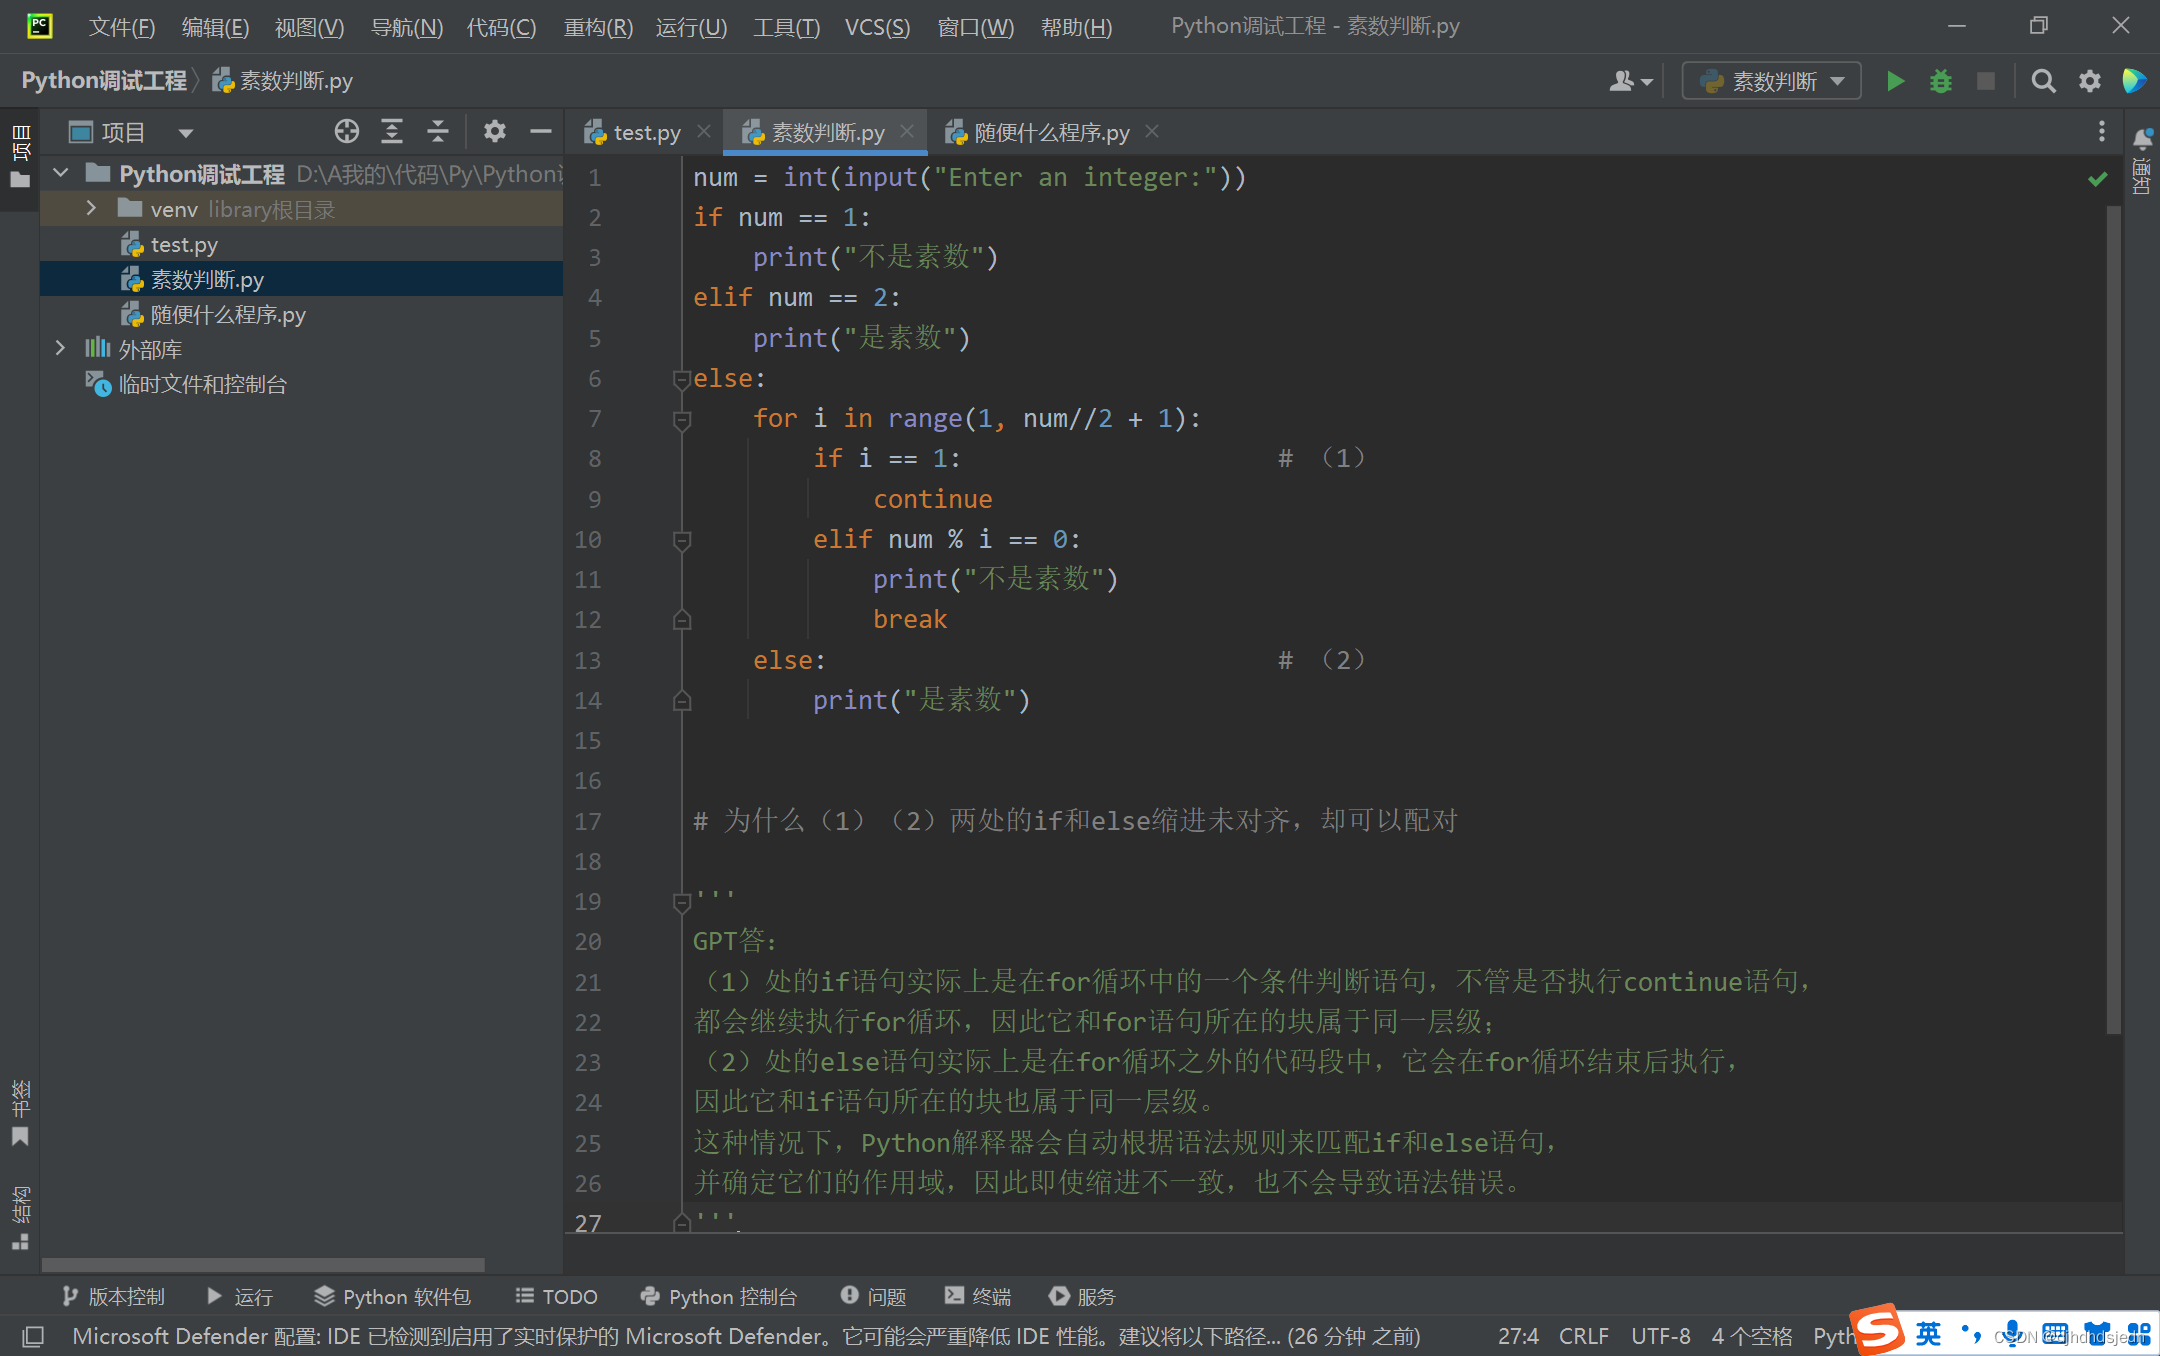
Task: Click the JetBrains toolbox colorful icon
Action: [2134, 81]
